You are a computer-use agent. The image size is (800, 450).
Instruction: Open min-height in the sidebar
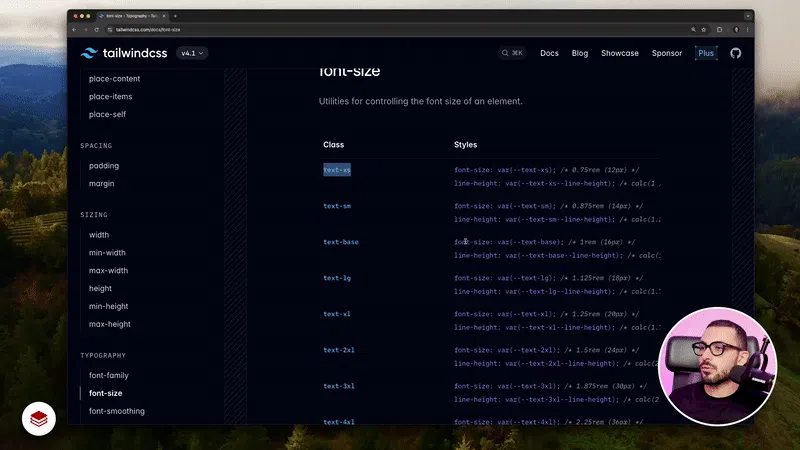tap(108, 306)
